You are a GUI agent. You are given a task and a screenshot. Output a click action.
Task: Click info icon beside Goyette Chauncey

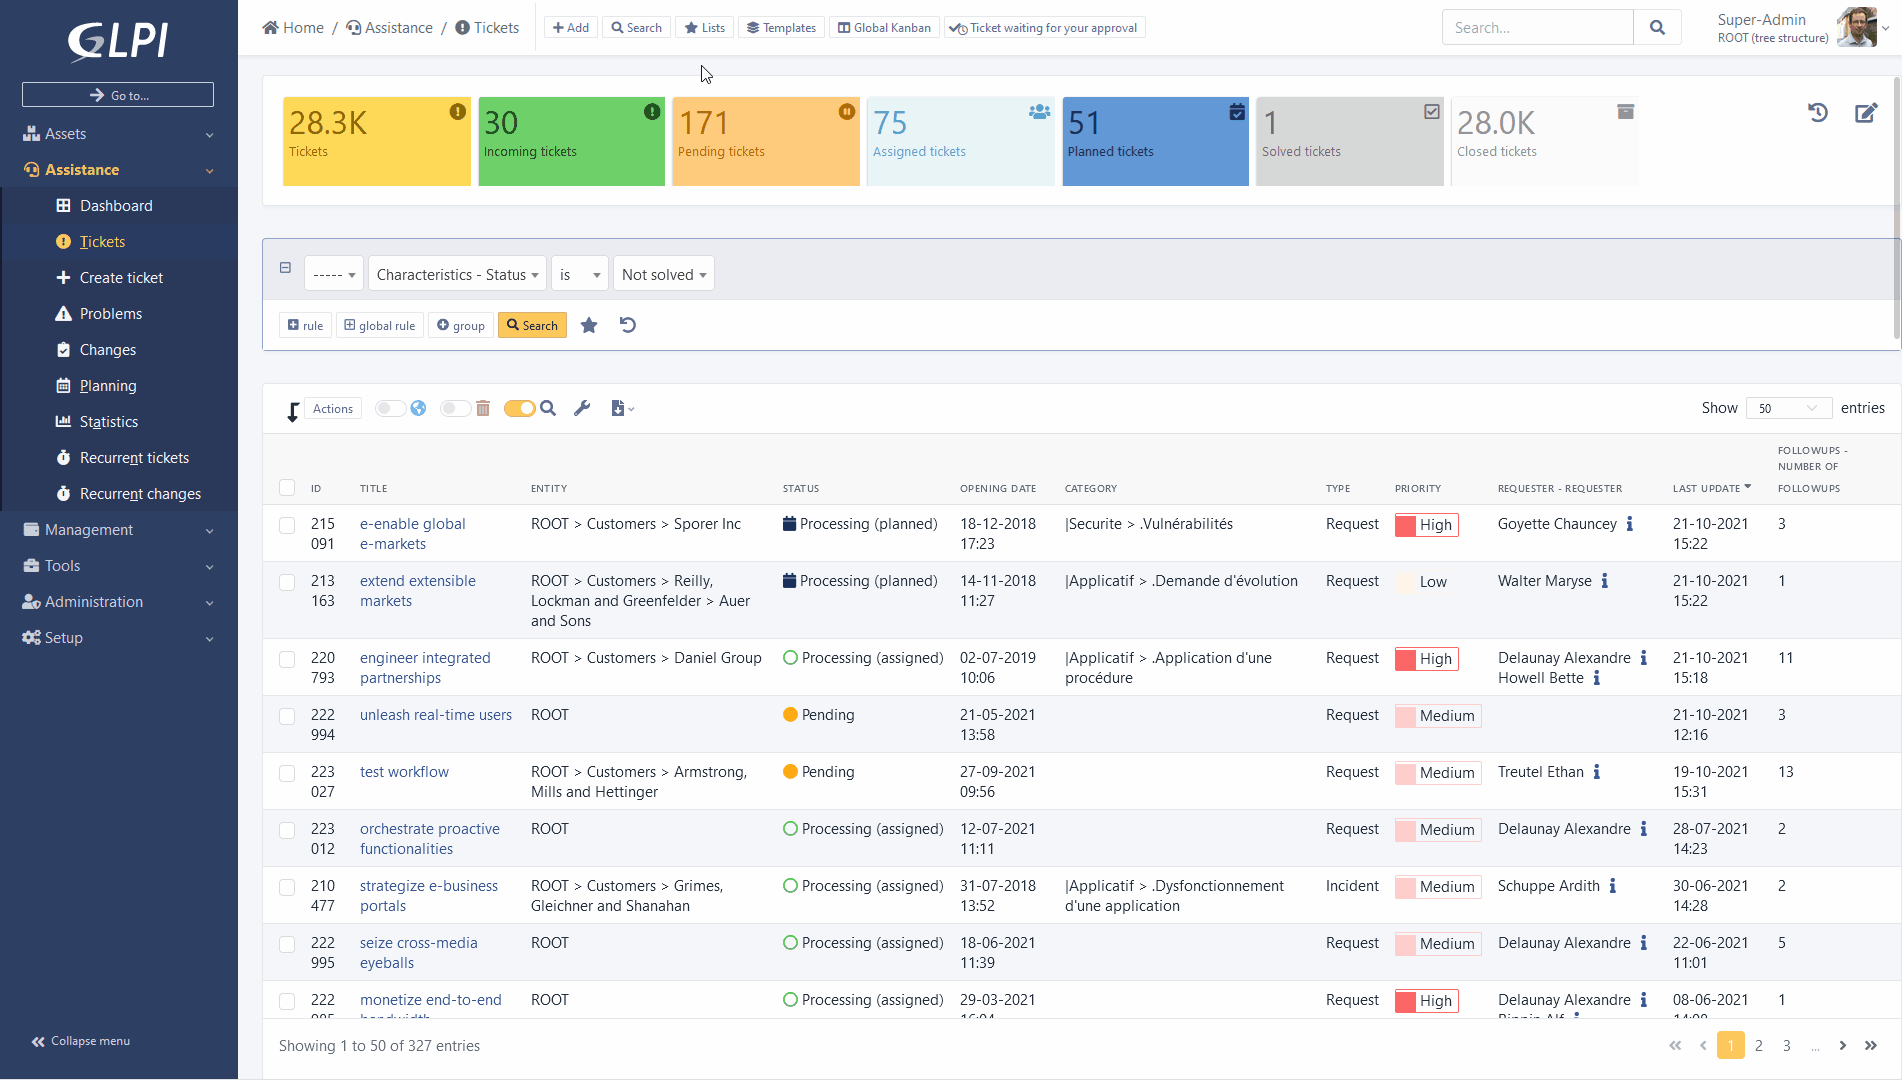[x=1630, y=524]
